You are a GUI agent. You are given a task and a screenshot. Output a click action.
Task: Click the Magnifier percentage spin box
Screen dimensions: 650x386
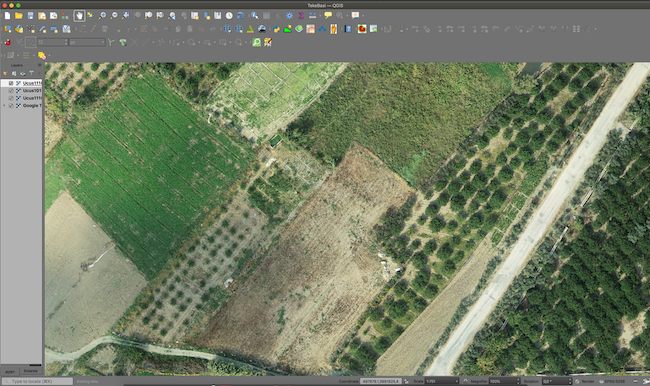504,381
